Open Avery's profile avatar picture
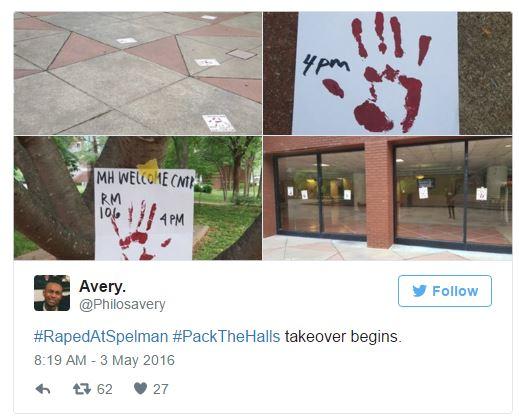 pos(52,293)
